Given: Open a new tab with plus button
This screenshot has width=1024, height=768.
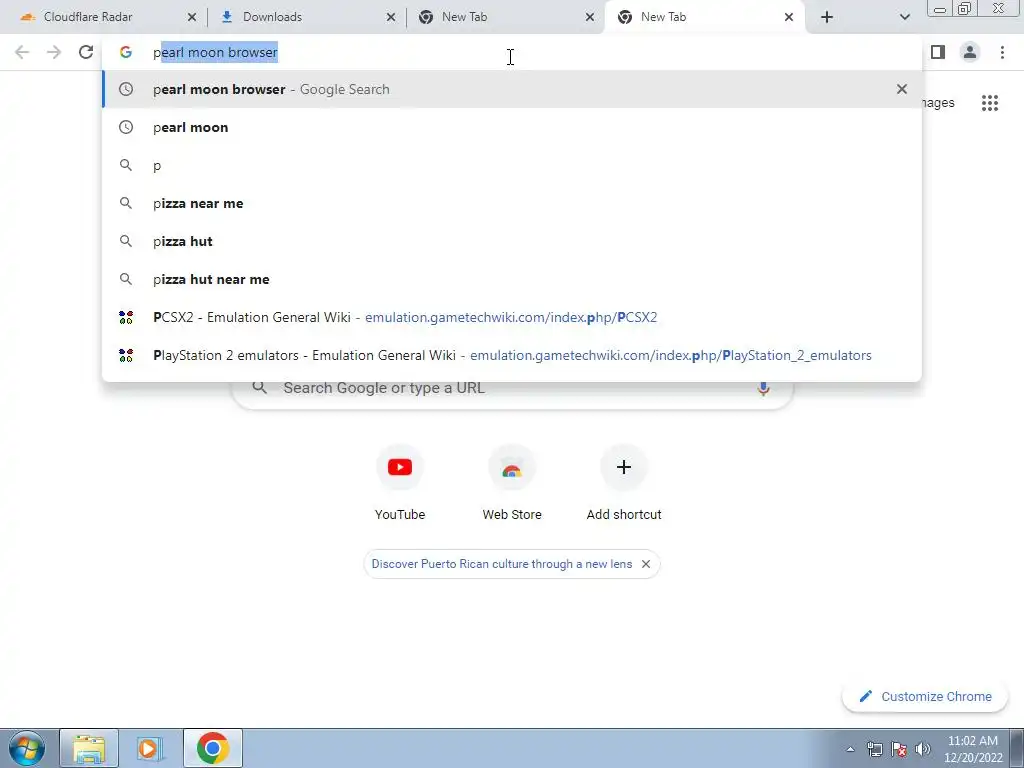Looking at the screenshot, I should coord(827,17).
